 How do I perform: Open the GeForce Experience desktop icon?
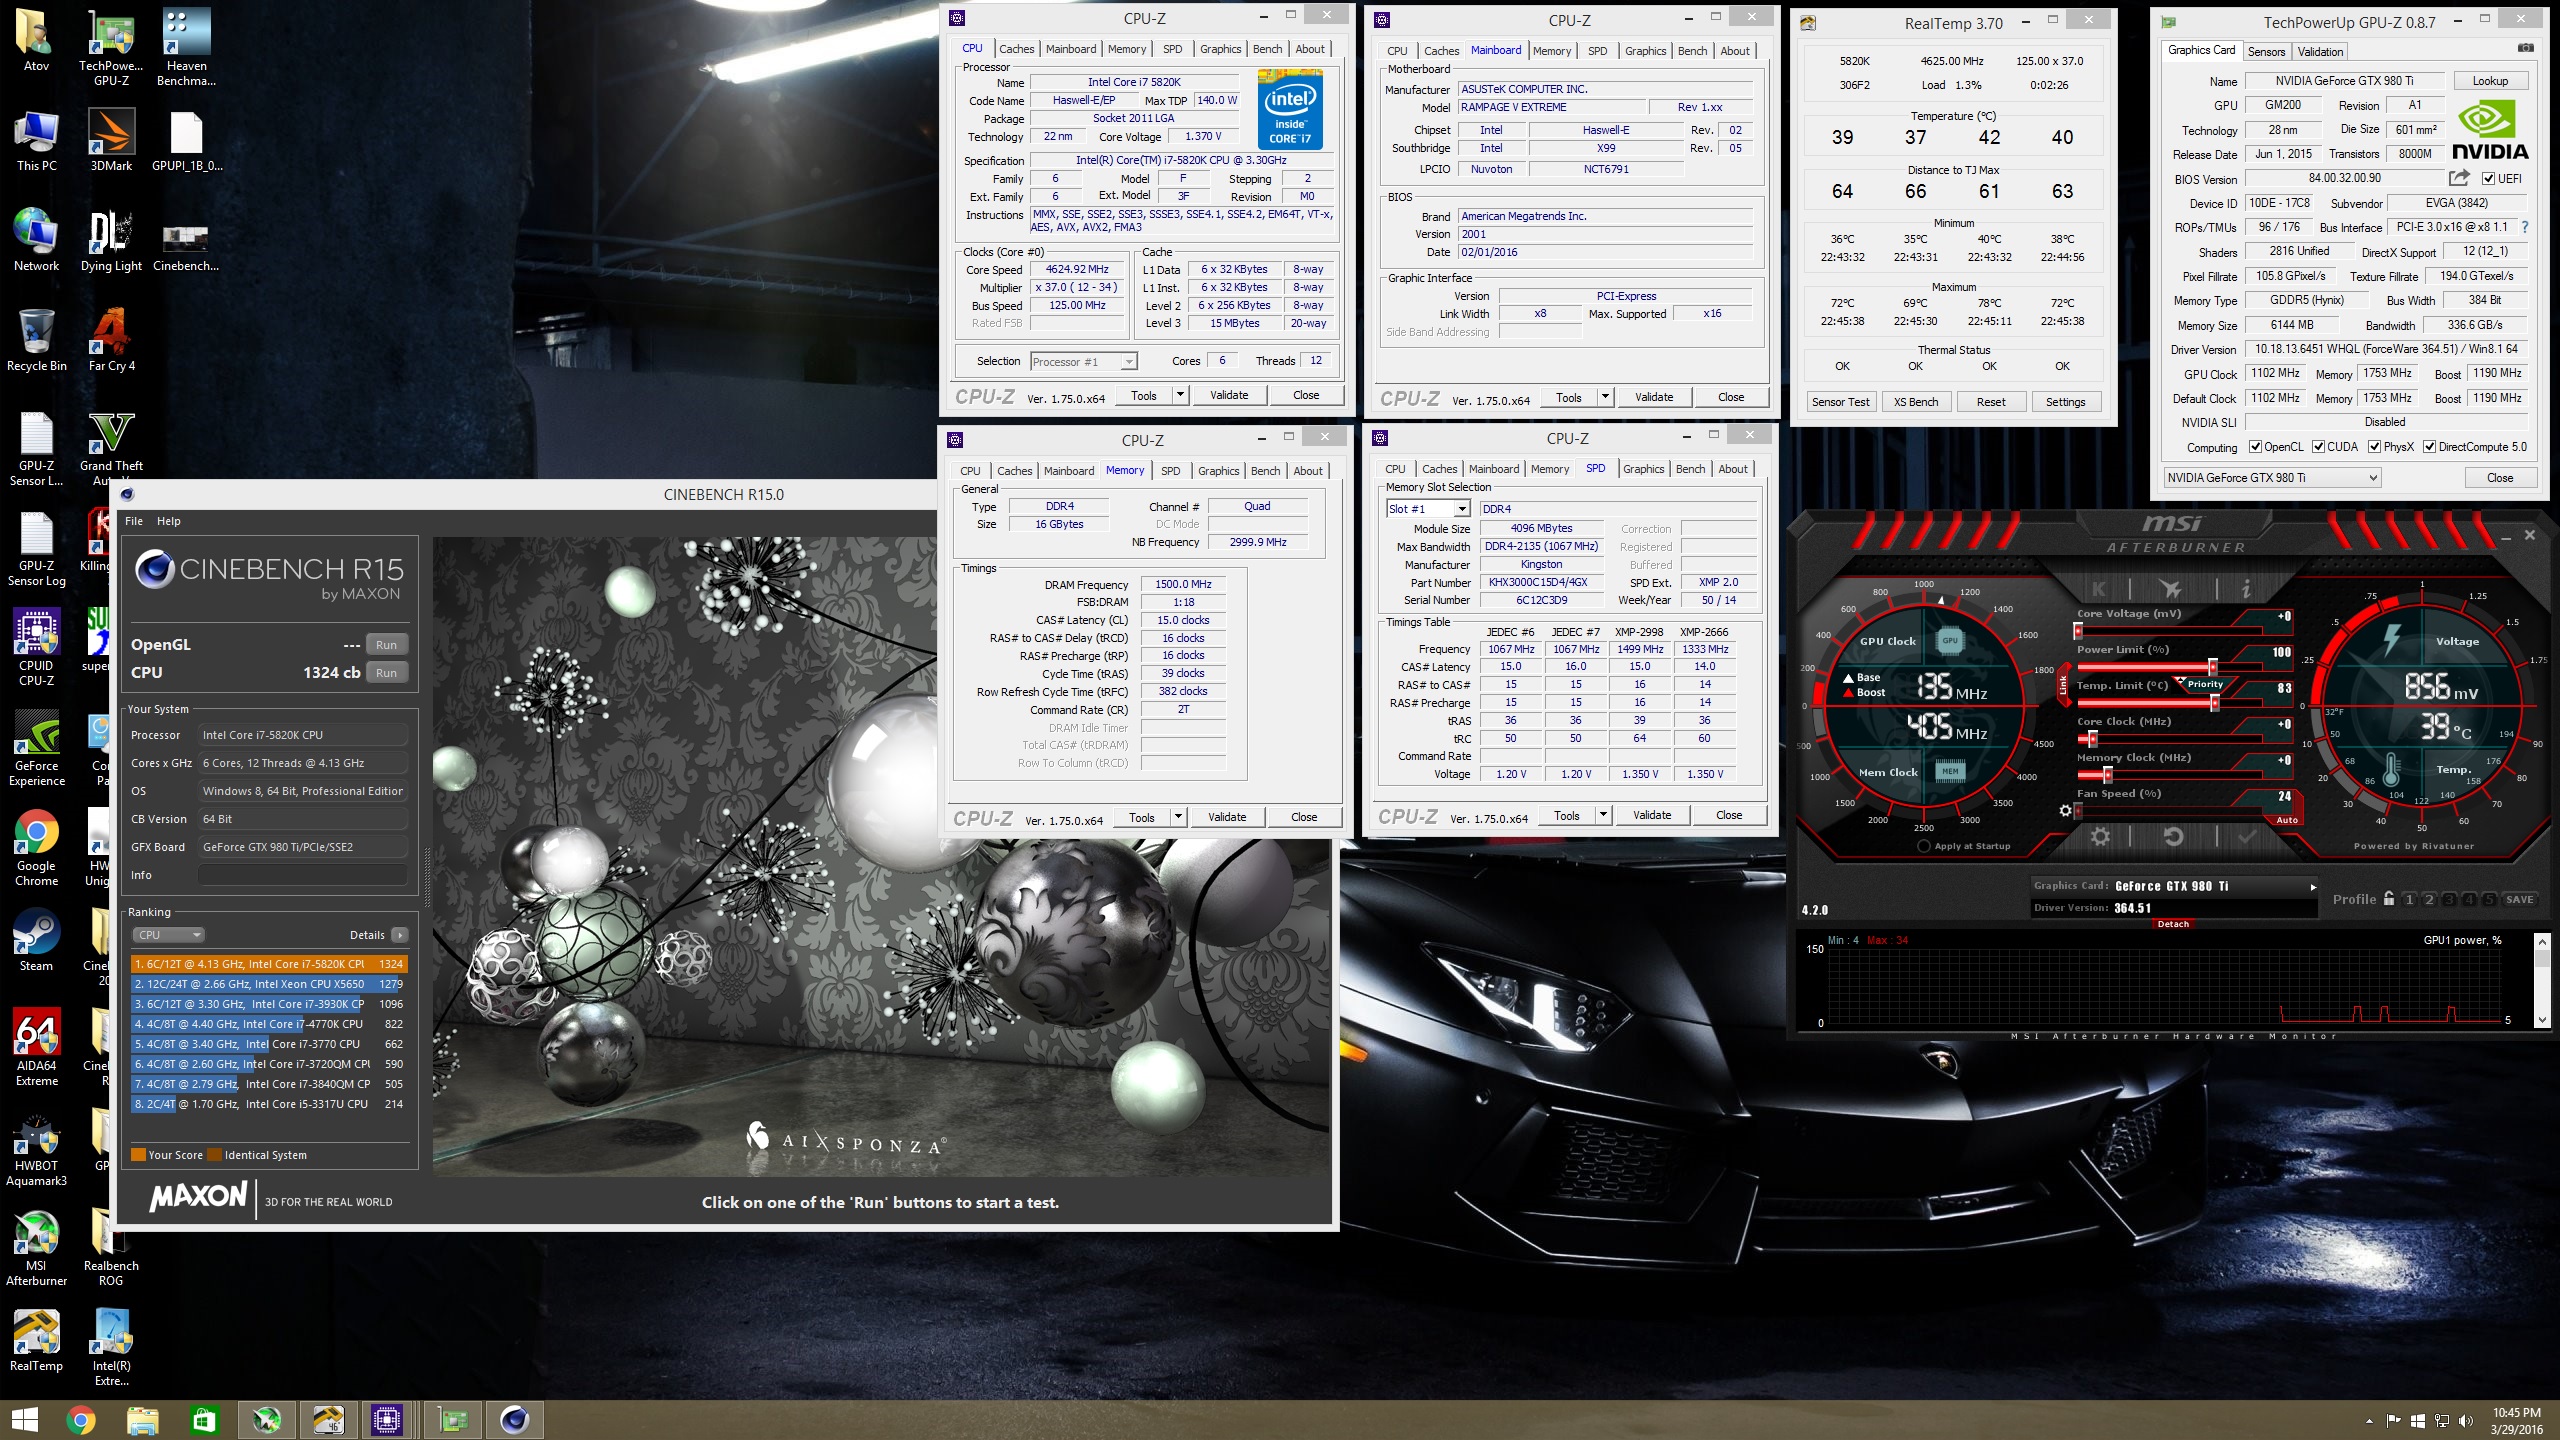[36, 748]
